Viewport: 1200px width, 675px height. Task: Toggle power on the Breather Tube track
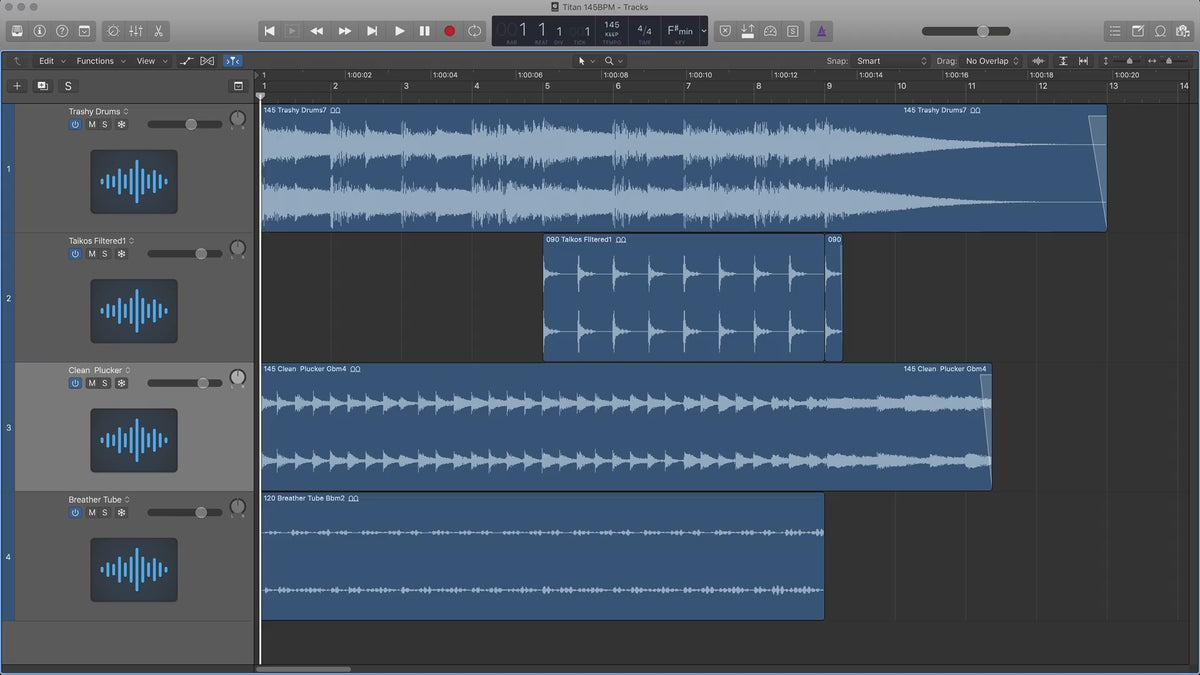tap(75, 513)
